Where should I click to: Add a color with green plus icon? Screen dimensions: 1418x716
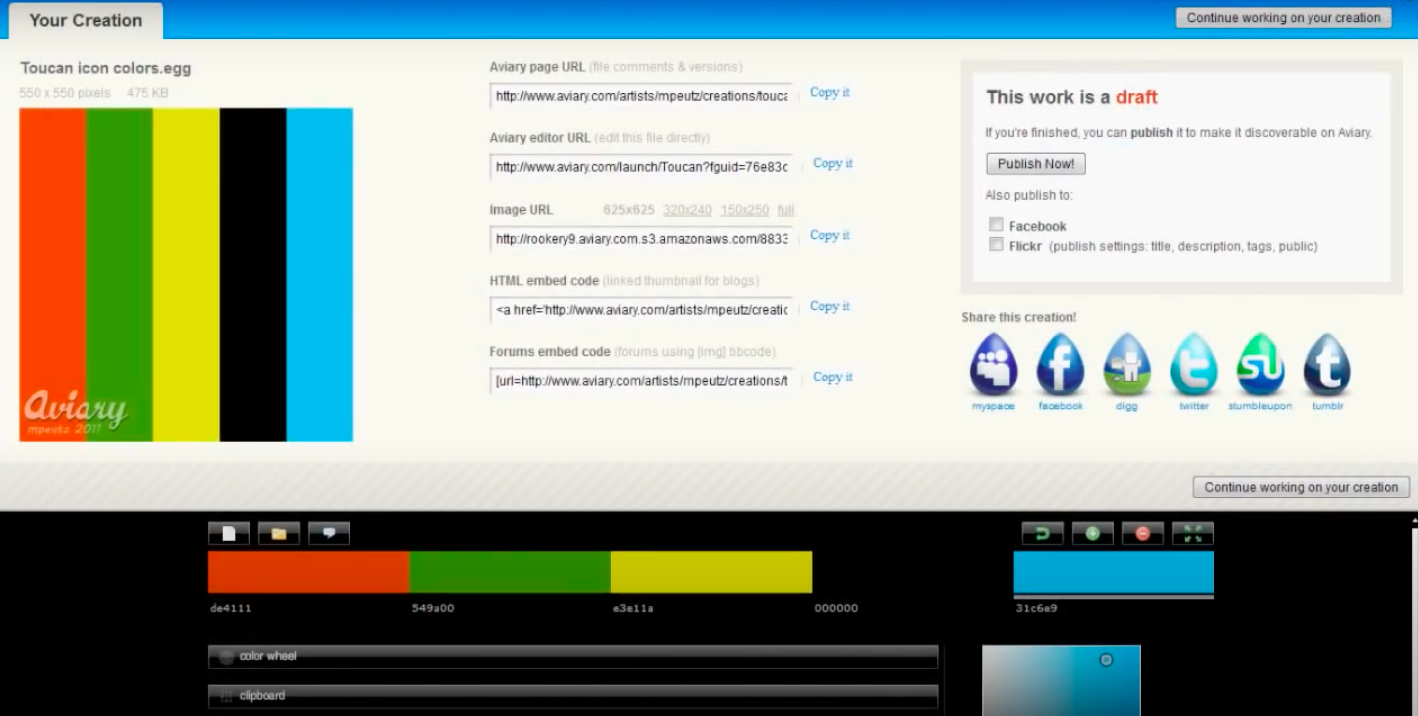[x=1092, y=534]
